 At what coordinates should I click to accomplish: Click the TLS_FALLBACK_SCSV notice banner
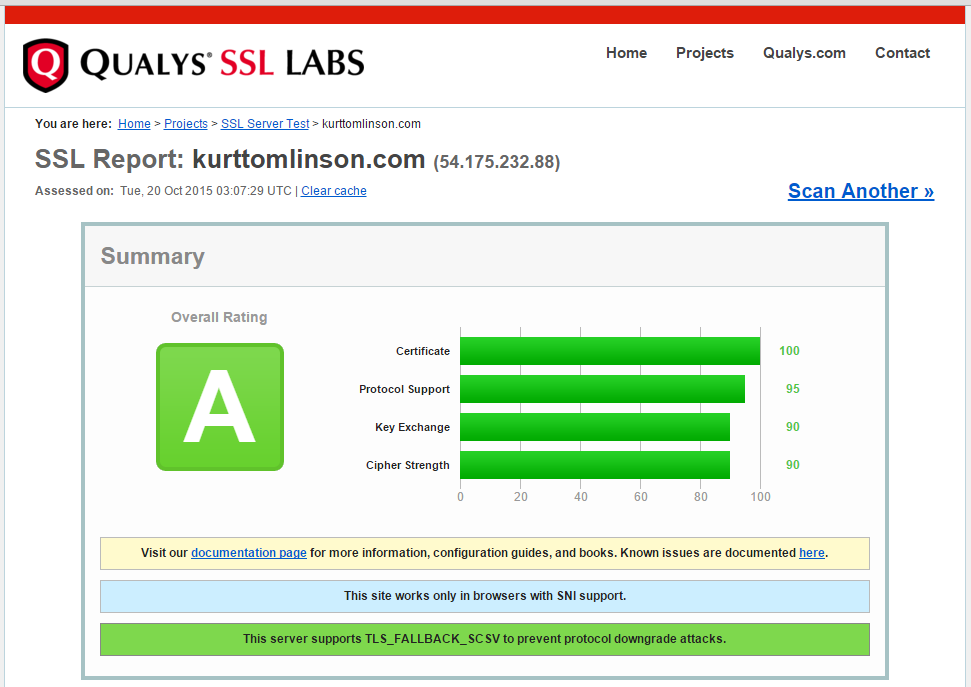485,639
